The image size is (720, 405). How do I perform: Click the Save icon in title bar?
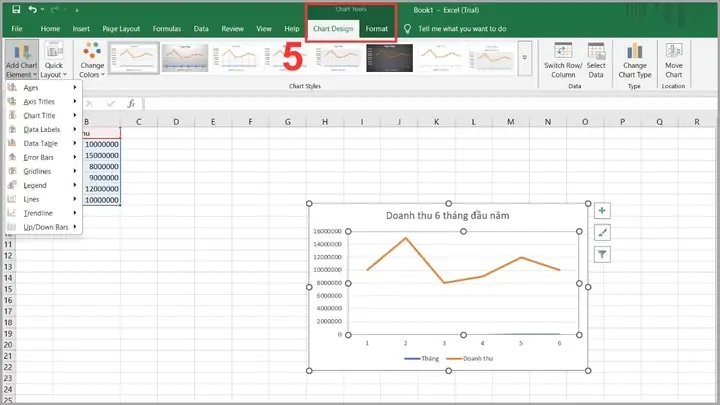tap(16, 9)
